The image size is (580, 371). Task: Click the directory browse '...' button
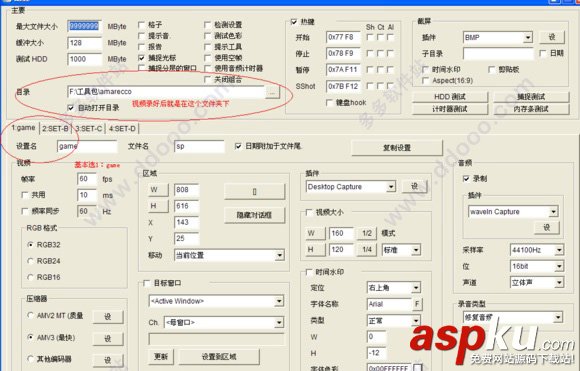click(x=272, y=92)
